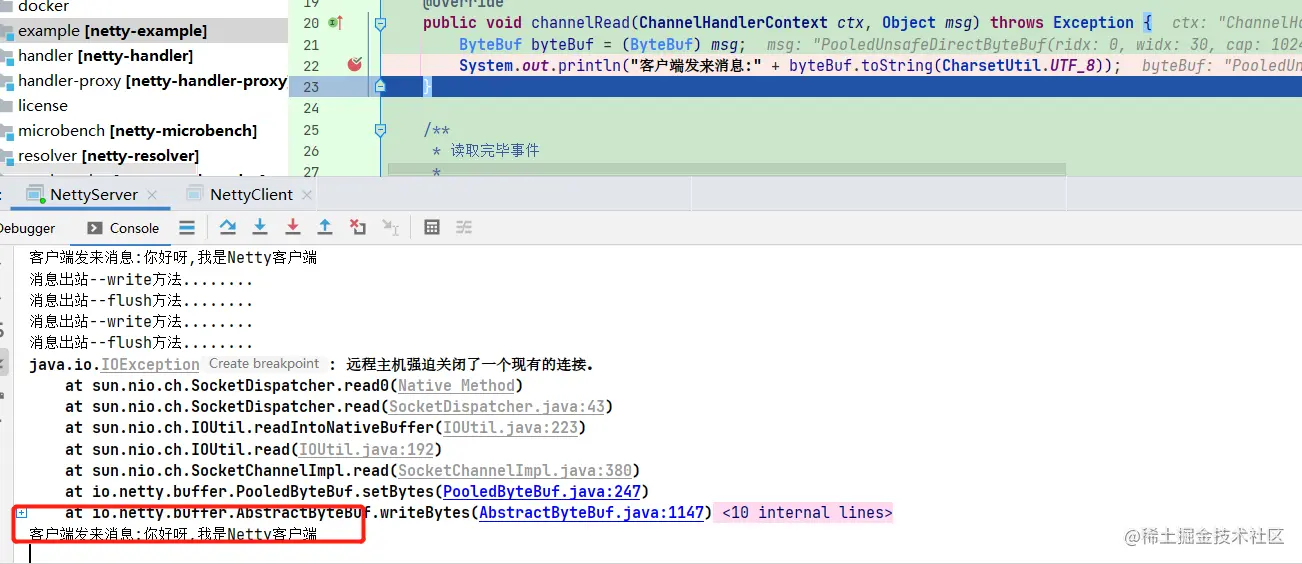Click the red Force Step Into icon
The image size is (1302, 564).
(292, 227)
